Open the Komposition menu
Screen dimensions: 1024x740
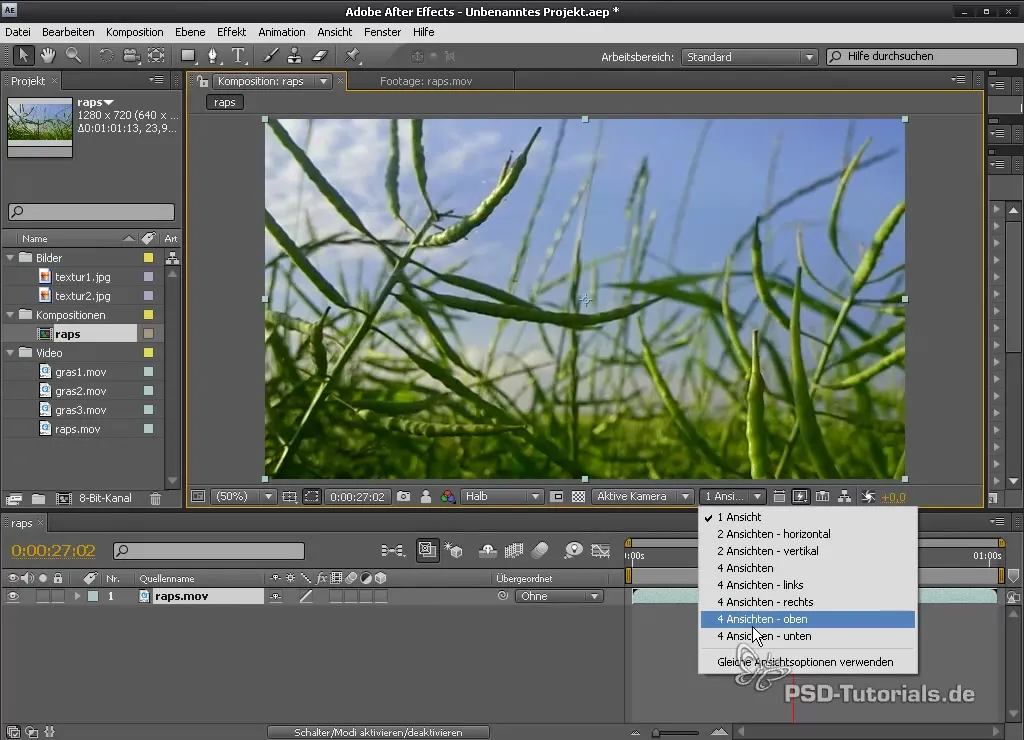(x=135, y=32)
